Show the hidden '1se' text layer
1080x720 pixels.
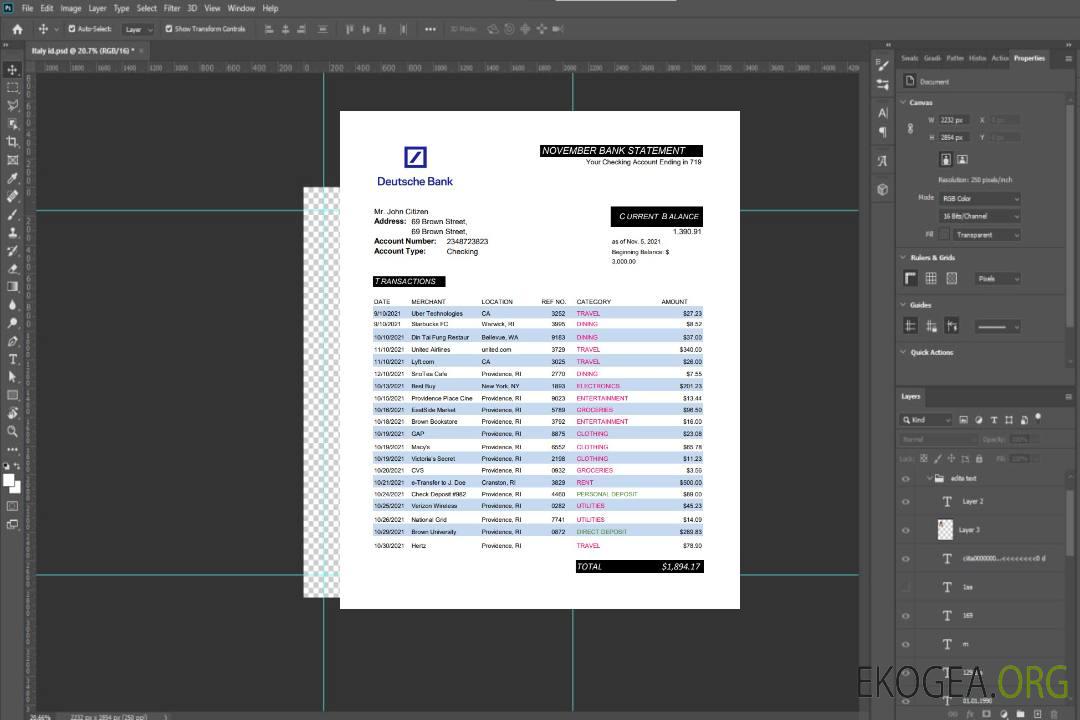(906, 588)
